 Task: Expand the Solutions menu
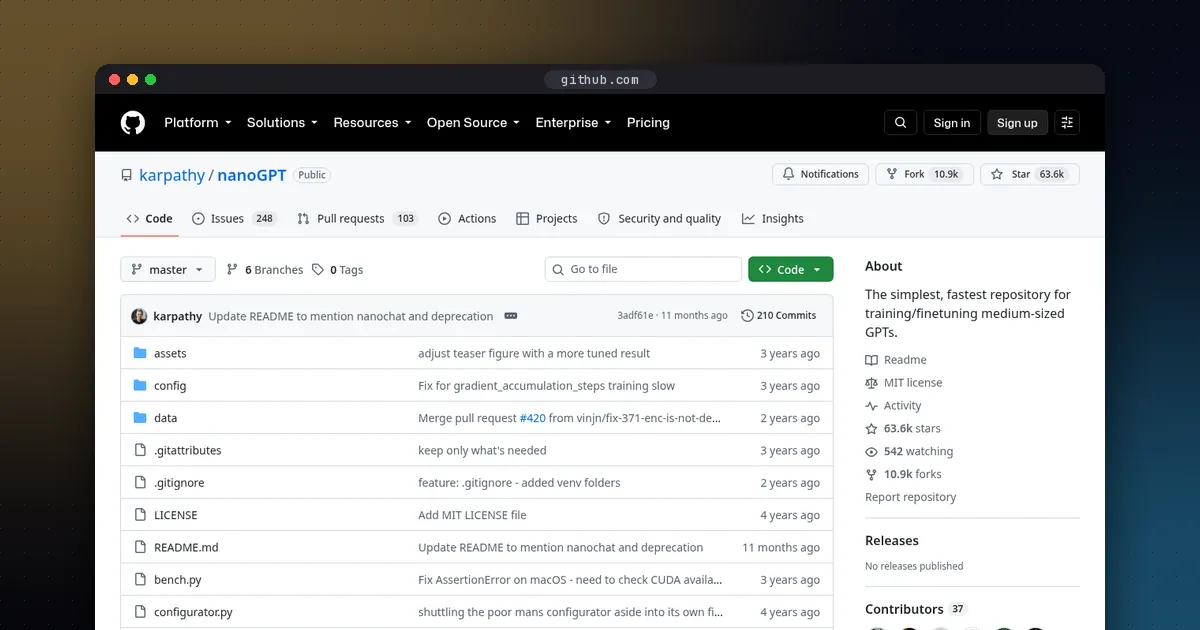pyautogui.click(x=282, y=123)
